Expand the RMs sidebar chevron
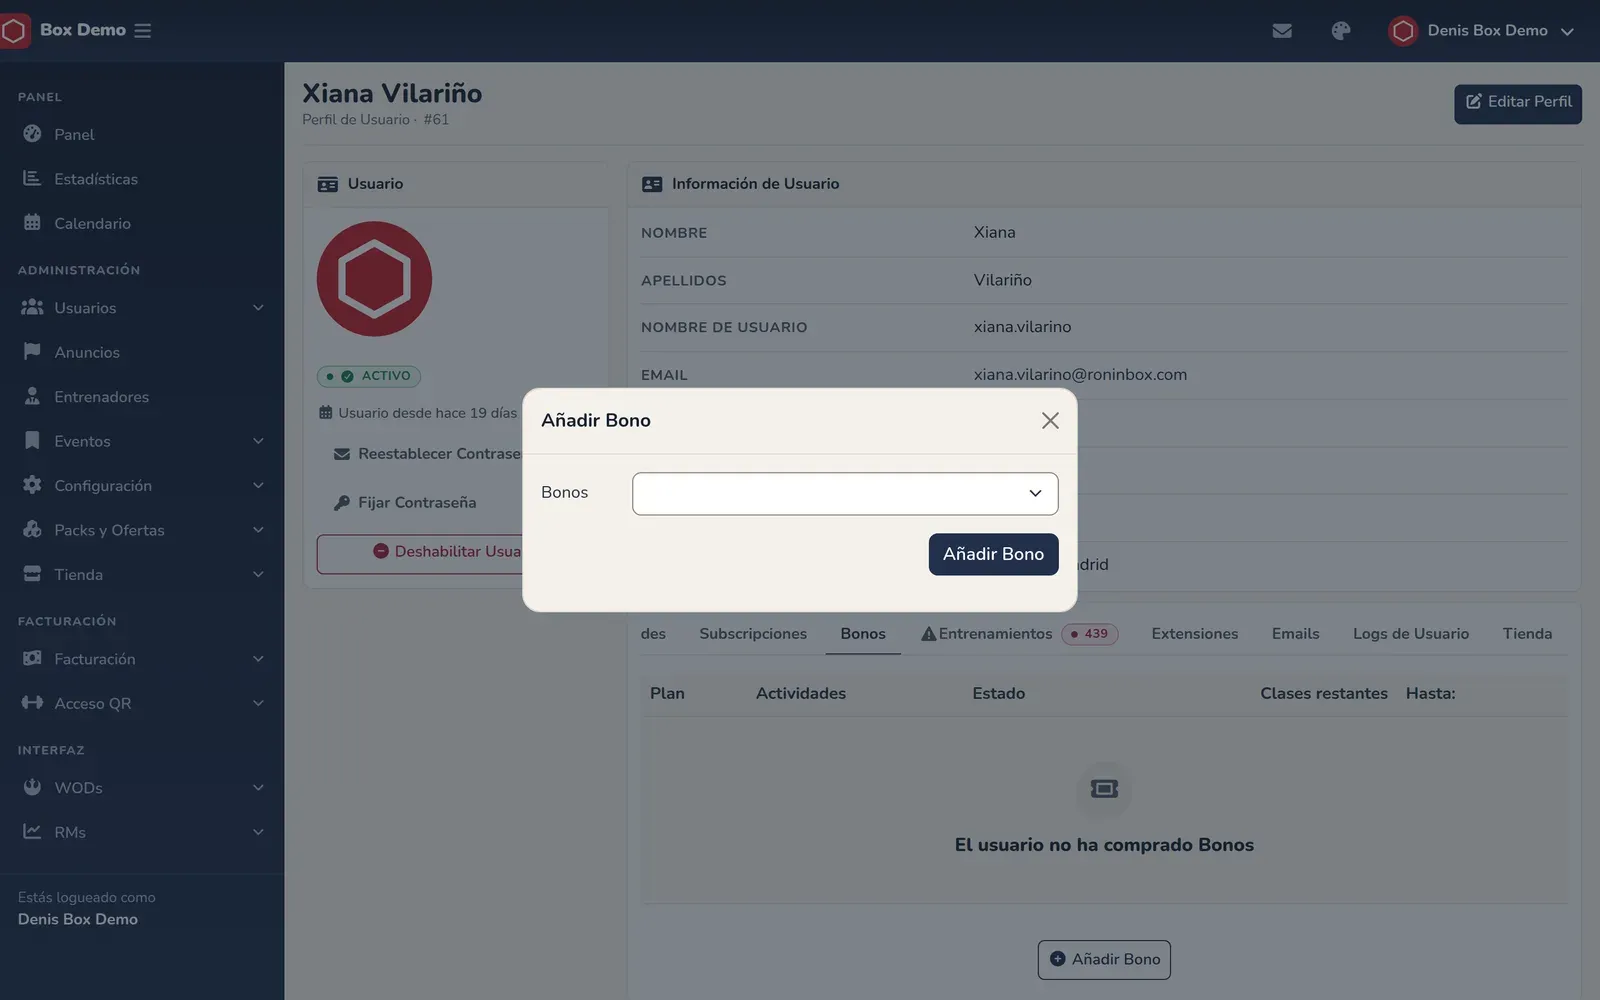Image resolution: width=1600 pixels, height=1000 pixels. tap(258, 832)
